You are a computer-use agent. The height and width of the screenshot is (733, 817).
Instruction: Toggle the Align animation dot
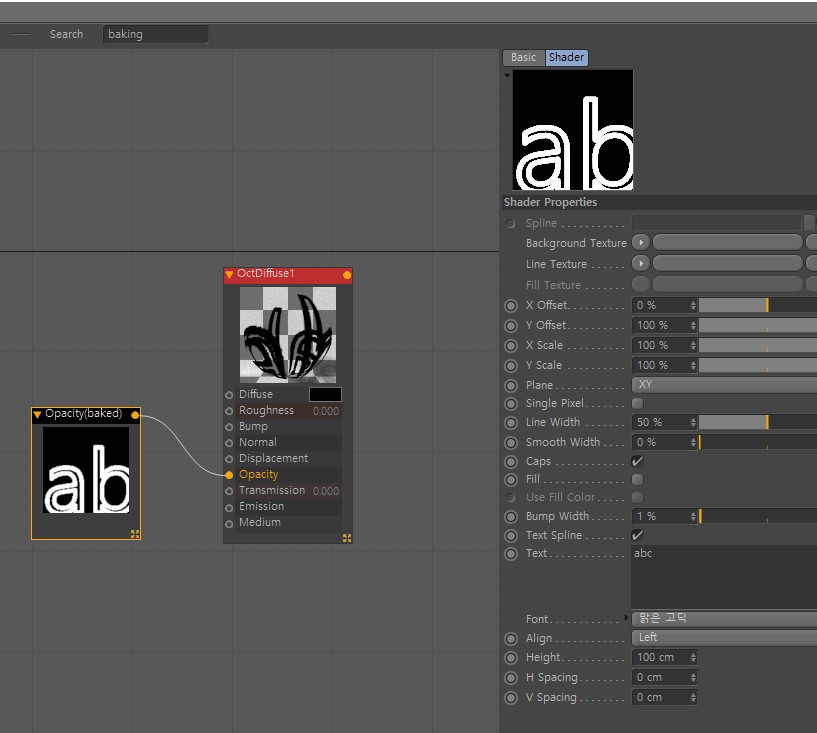pyautogui.click(x=511, y=639)
